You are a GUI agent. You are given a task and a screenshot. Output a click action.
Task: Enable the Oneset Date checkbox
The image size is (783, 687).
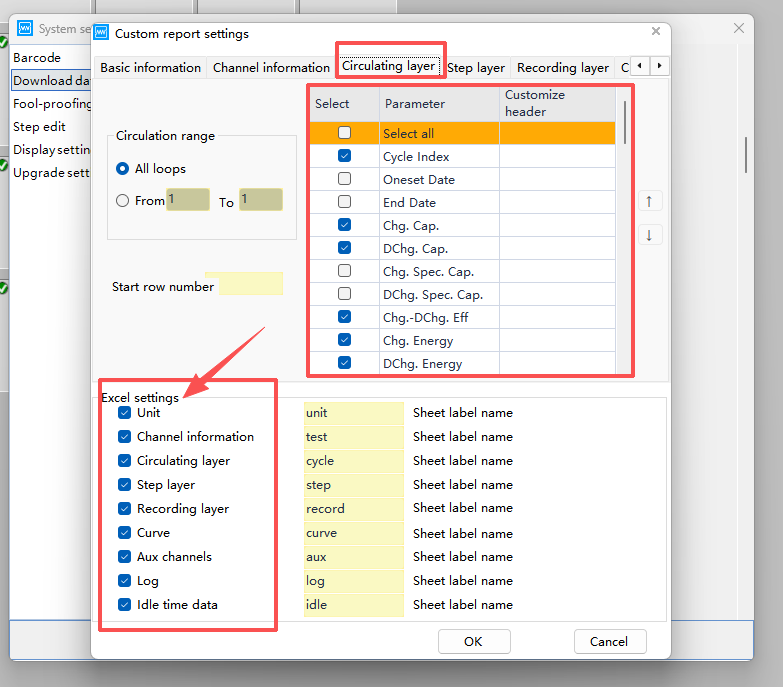tap(344, 179)
